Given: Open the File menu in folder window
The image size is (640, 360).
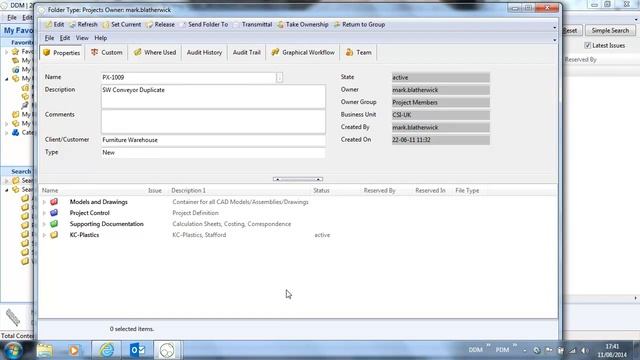Looking at the screenshot, I should pos(49,38).
